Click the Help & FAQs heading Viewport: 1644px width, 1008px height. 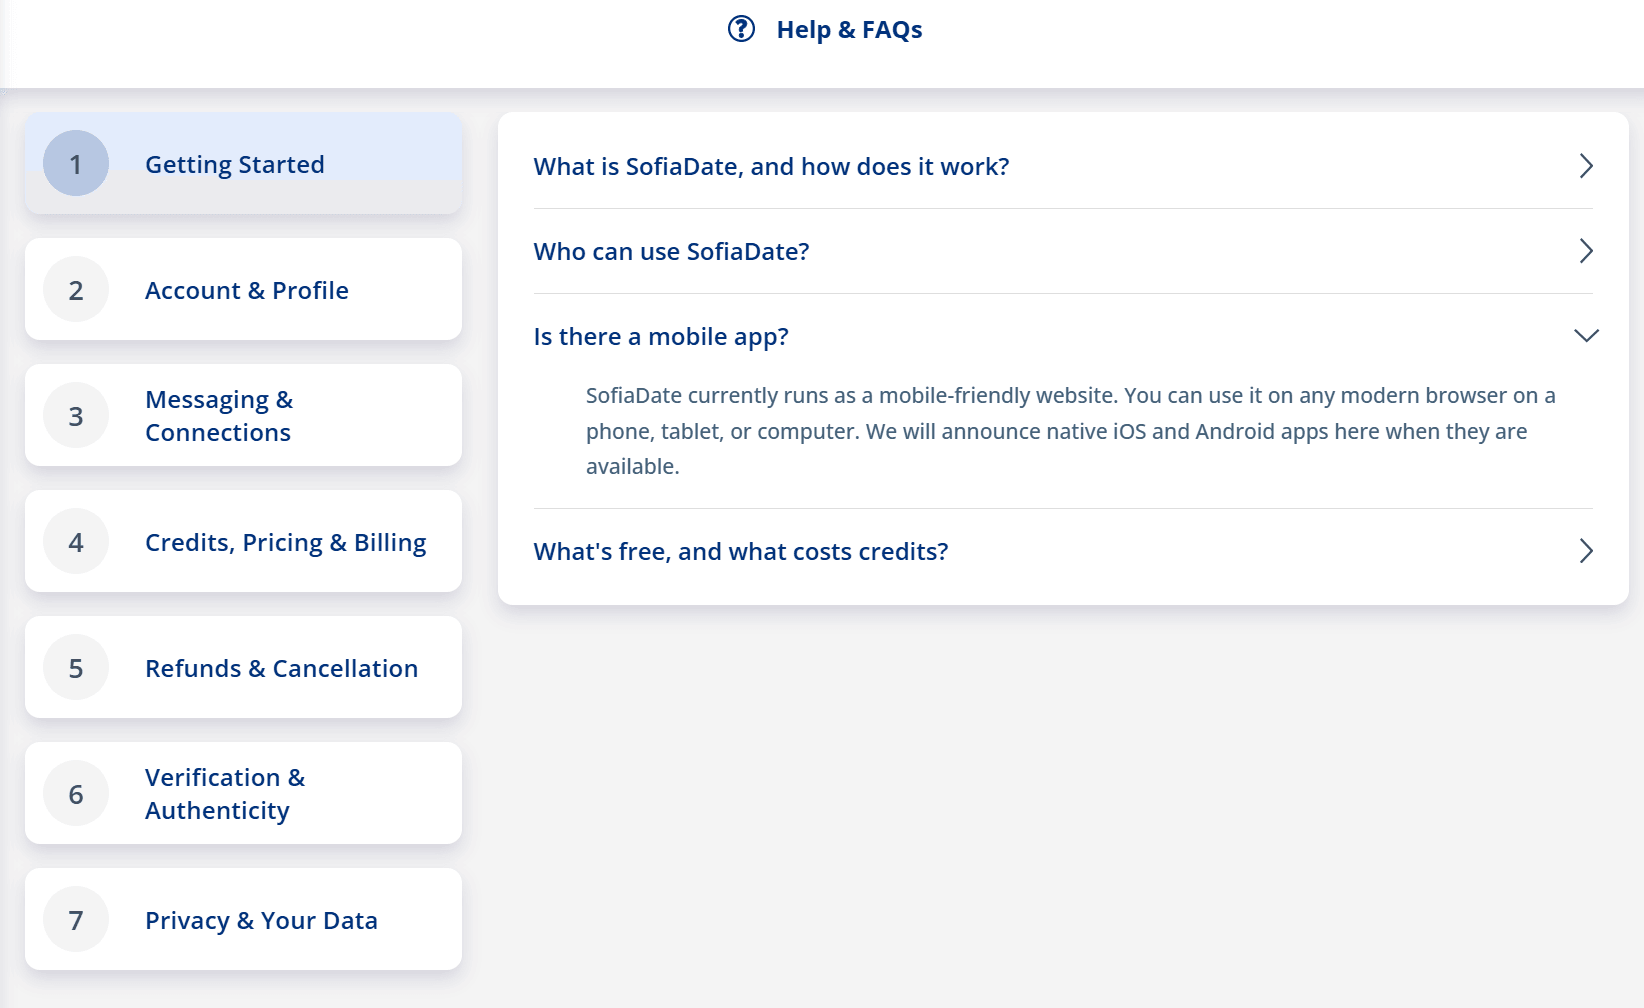tap(849, 30)
